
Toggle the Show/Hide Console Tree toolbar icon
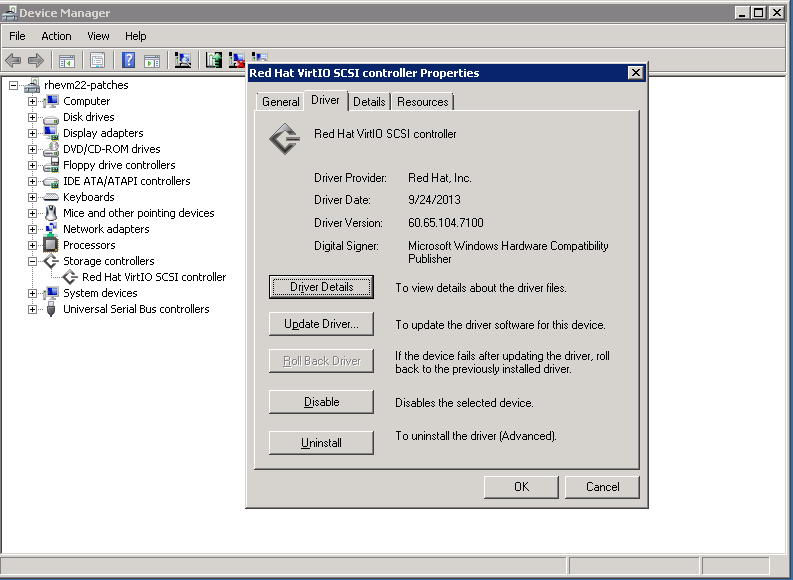67,61
